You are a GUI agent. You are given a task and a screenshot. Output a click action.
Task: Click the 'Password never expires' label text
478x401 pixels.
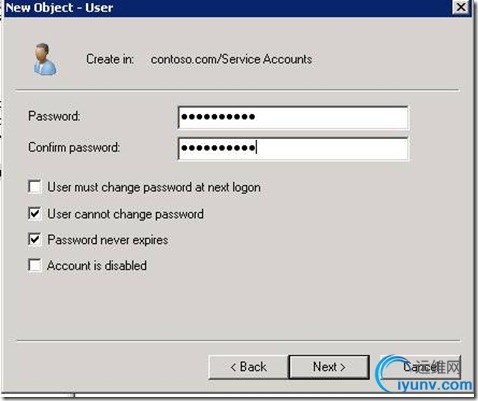click(108, 240)
